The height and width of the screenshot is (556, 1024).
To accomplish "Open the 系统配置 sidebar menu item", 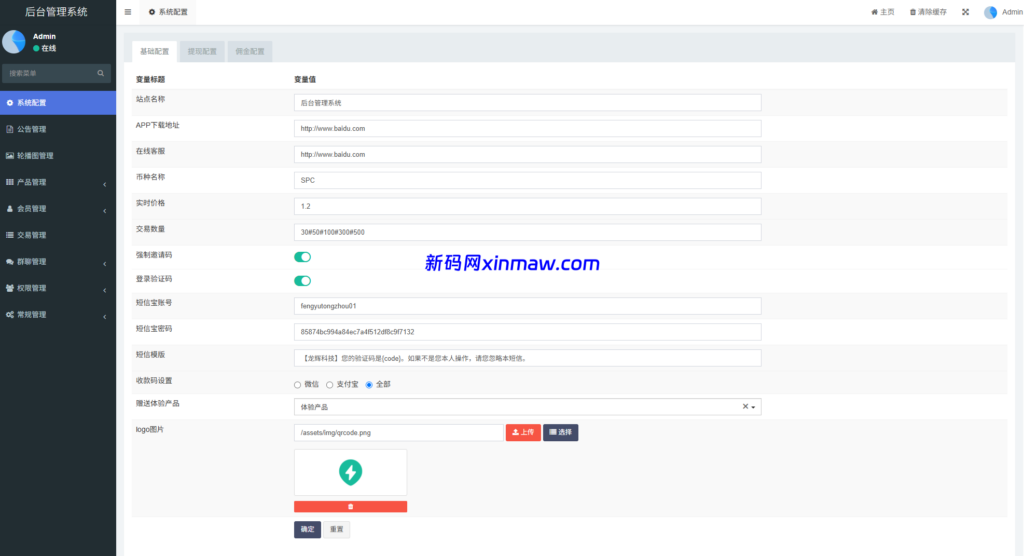I will click(58, 103).
